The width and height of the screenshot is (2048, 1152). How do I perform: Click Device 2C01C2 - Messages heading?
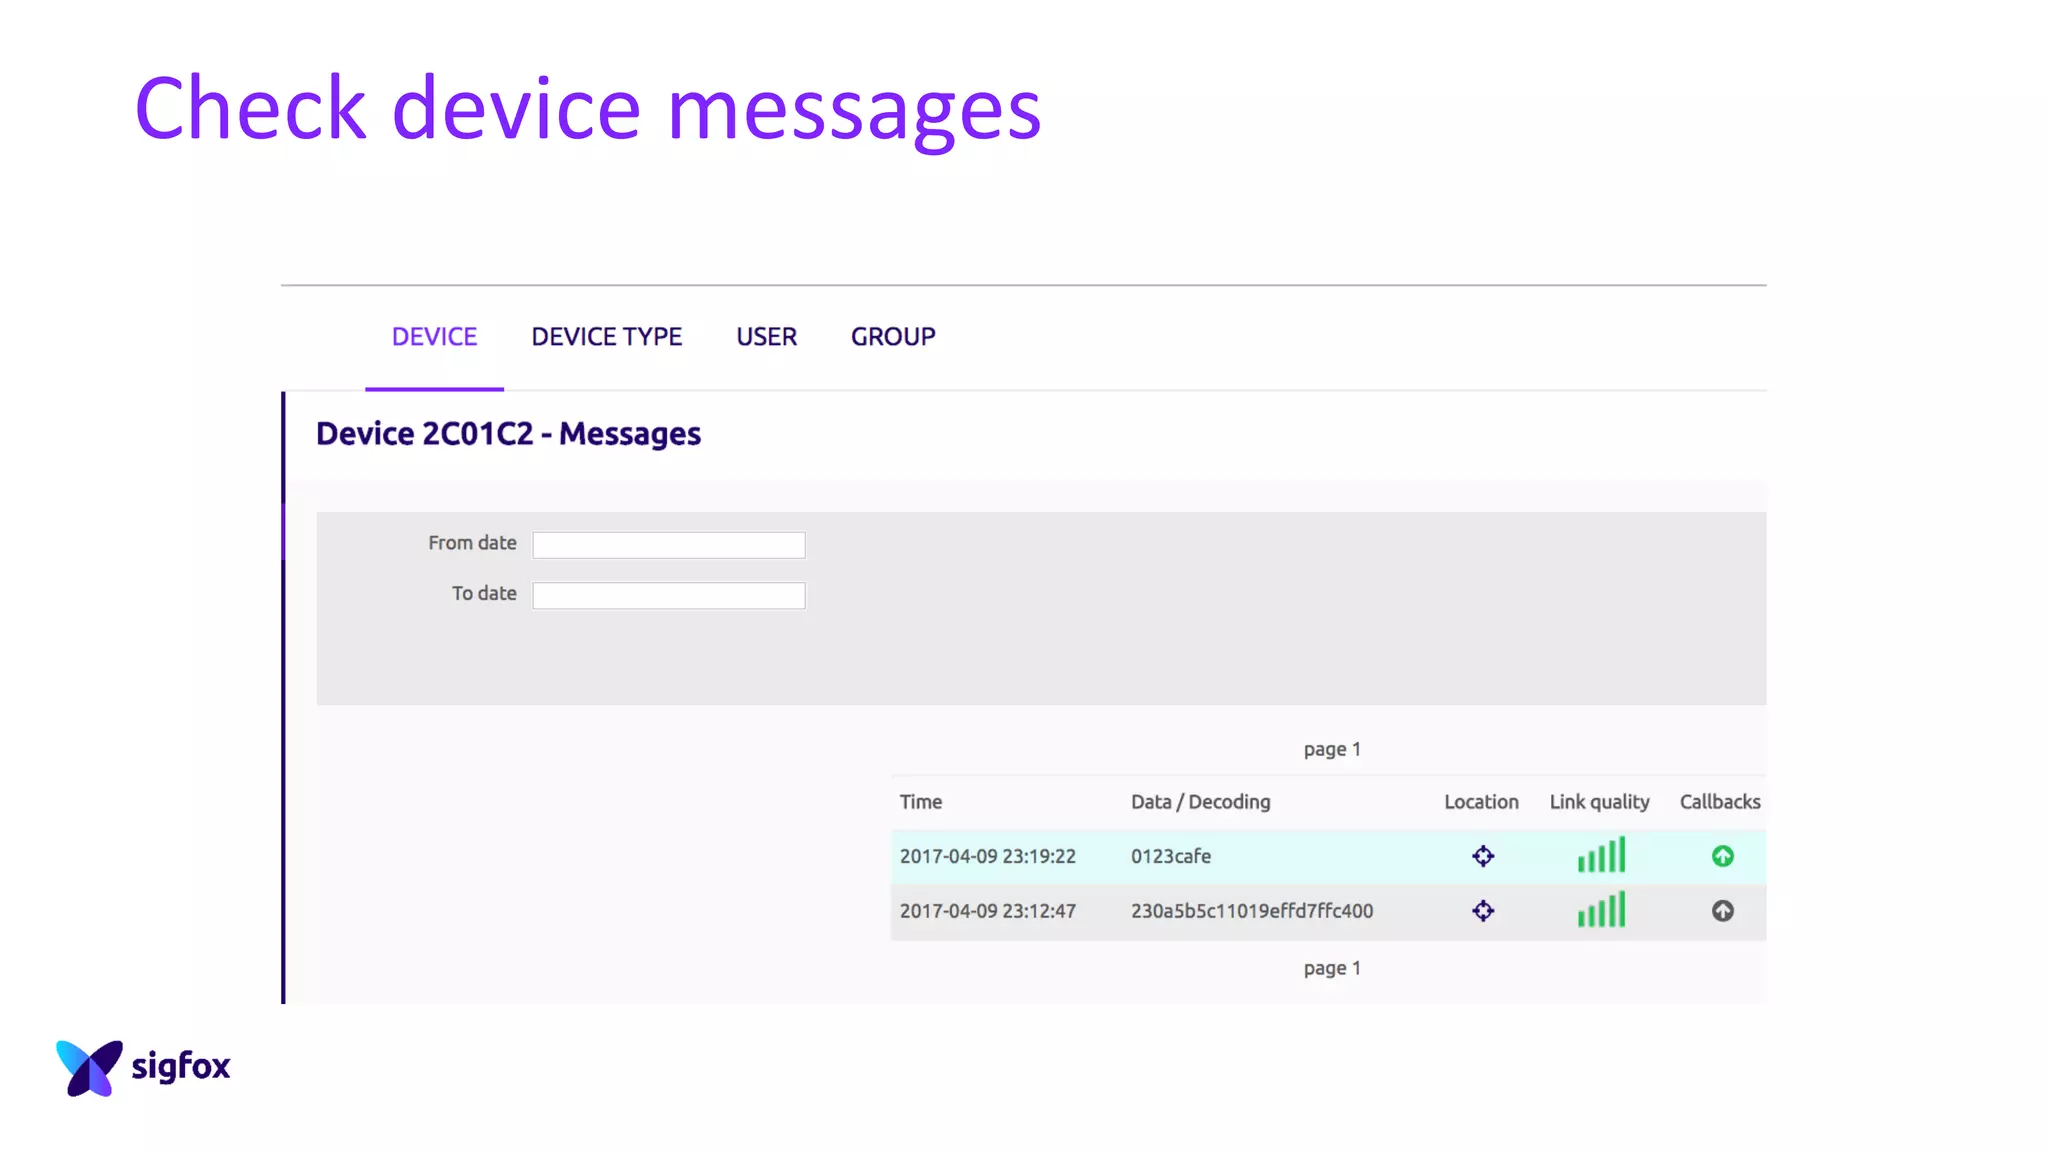pyautogui.click(x=508, y=434)
